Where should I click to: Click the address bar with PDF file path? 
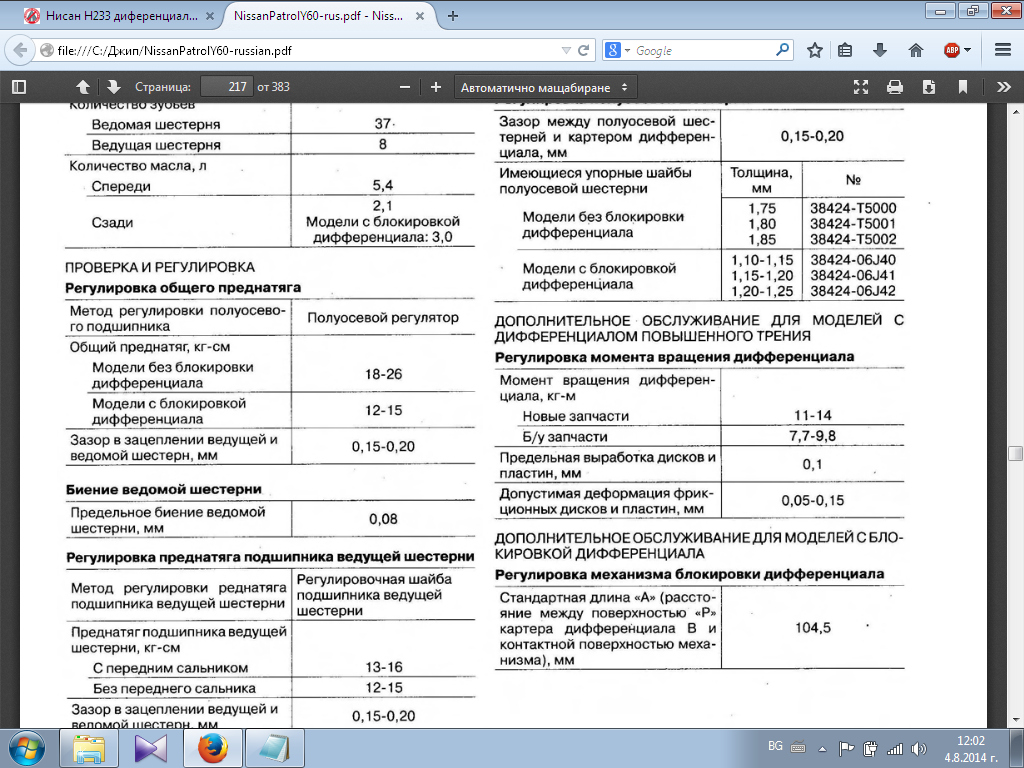click(300, 50)
